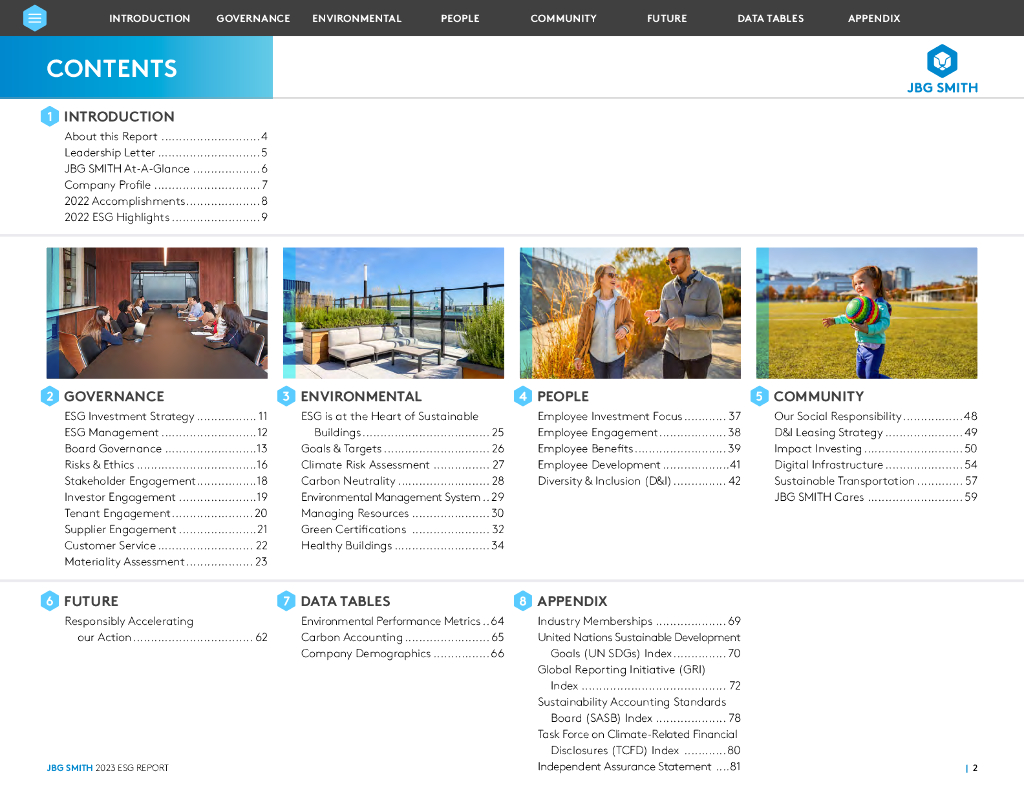Screen dimensions: 1024x791
Task: Open Goals & Targets entry
Action: pos(402,449)
